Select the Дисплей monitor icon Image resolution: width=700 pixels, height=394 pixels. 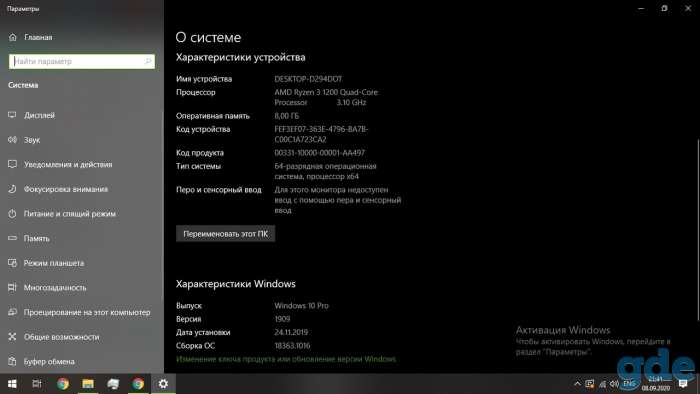click(x=12, y=115)
